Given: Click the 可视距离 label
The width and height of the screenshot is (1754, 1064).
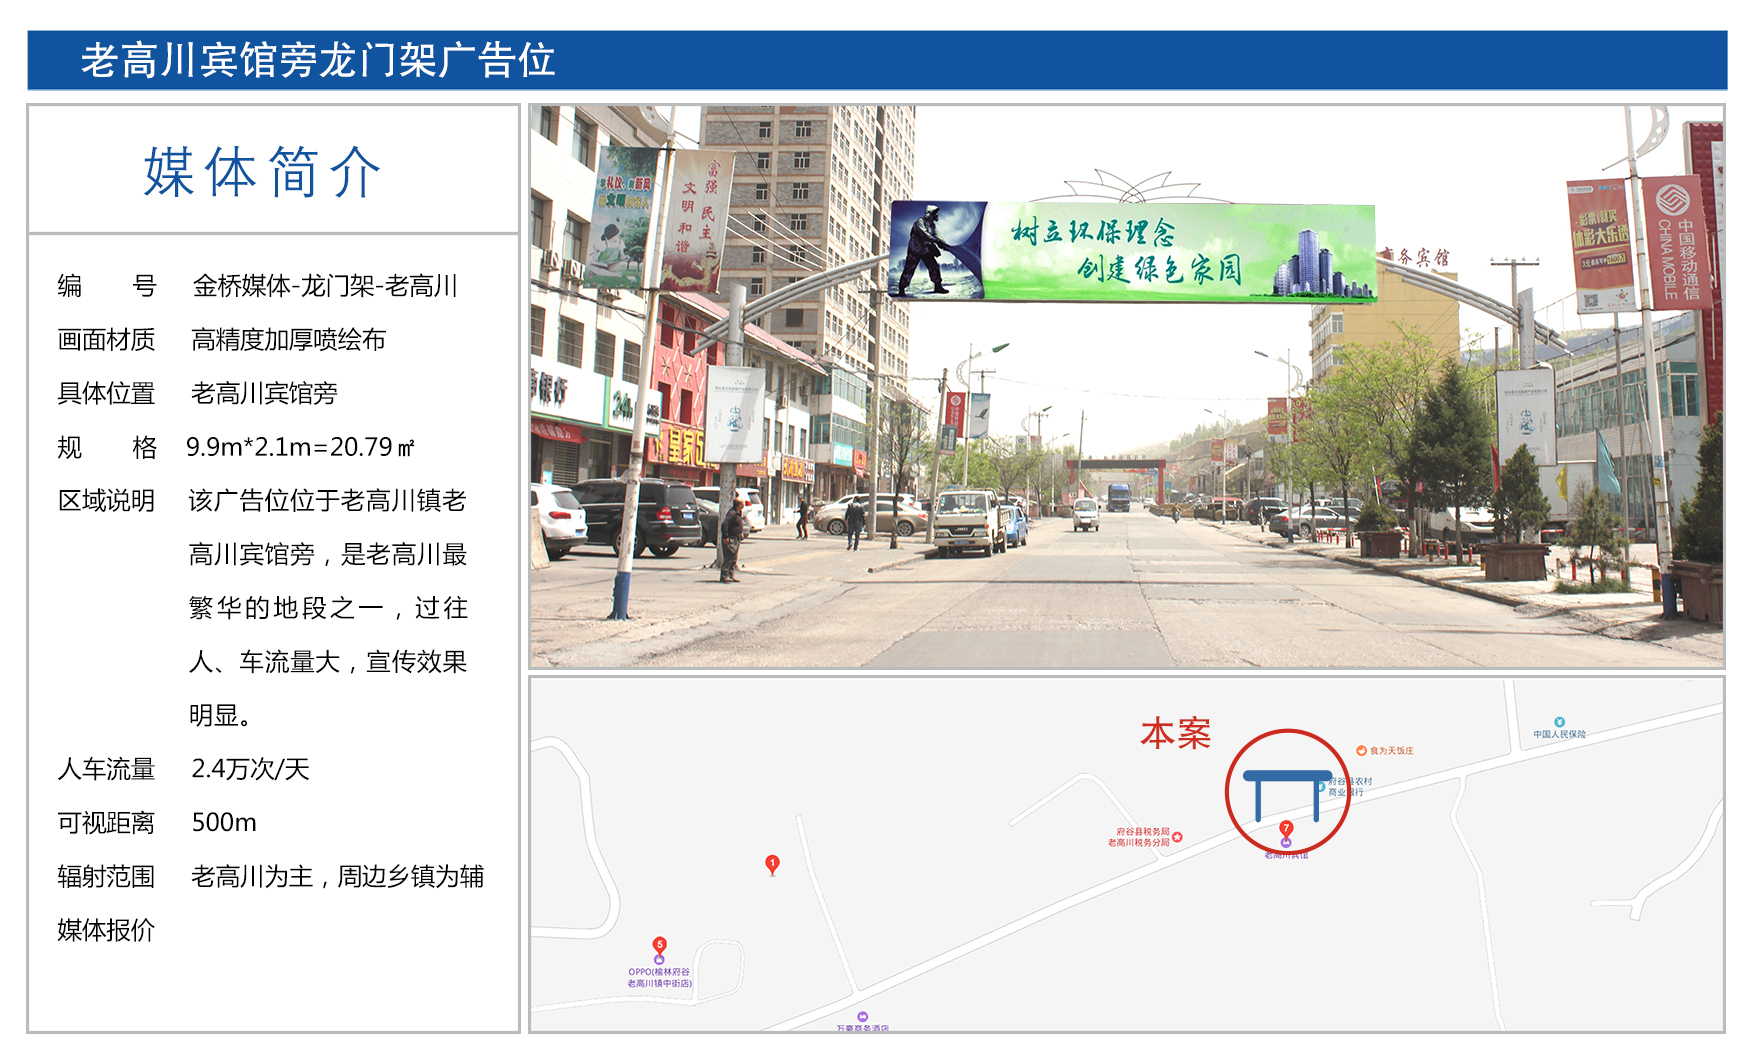Looking at the screenshot, I should click(x=106, y=822).
